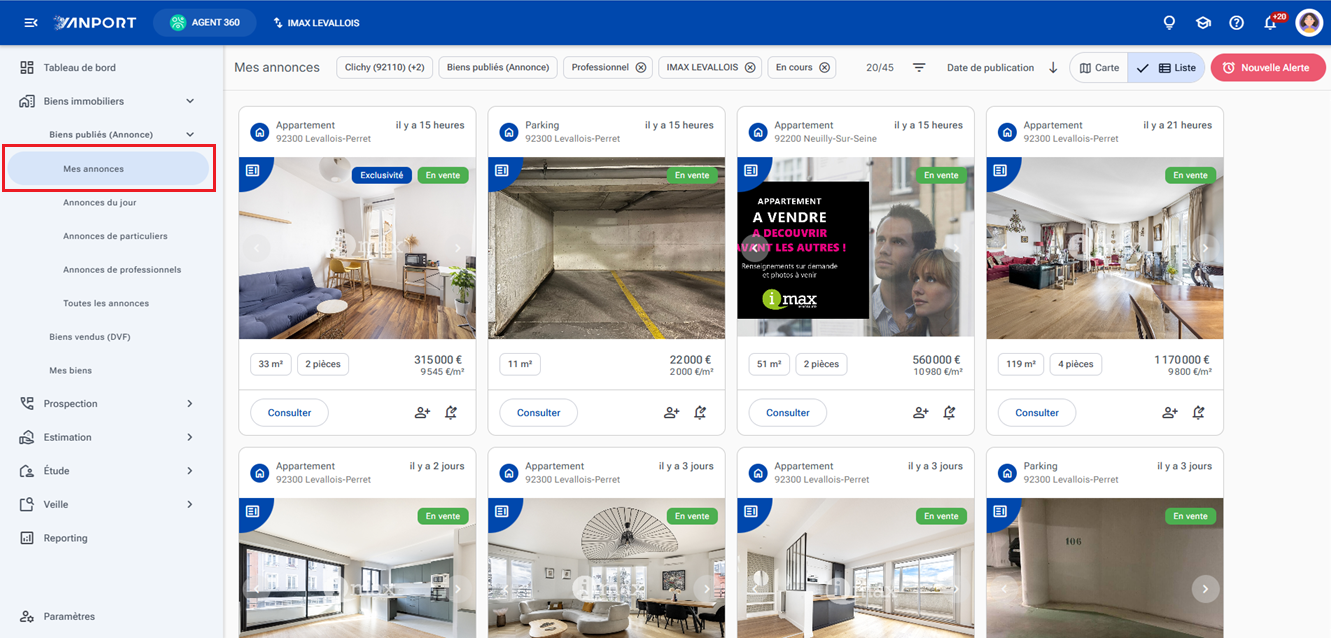The image size is (1331, 638).
Task: Consult the Neuilly-Sur-Seine apartment listing
Action: tap(788, 413)
